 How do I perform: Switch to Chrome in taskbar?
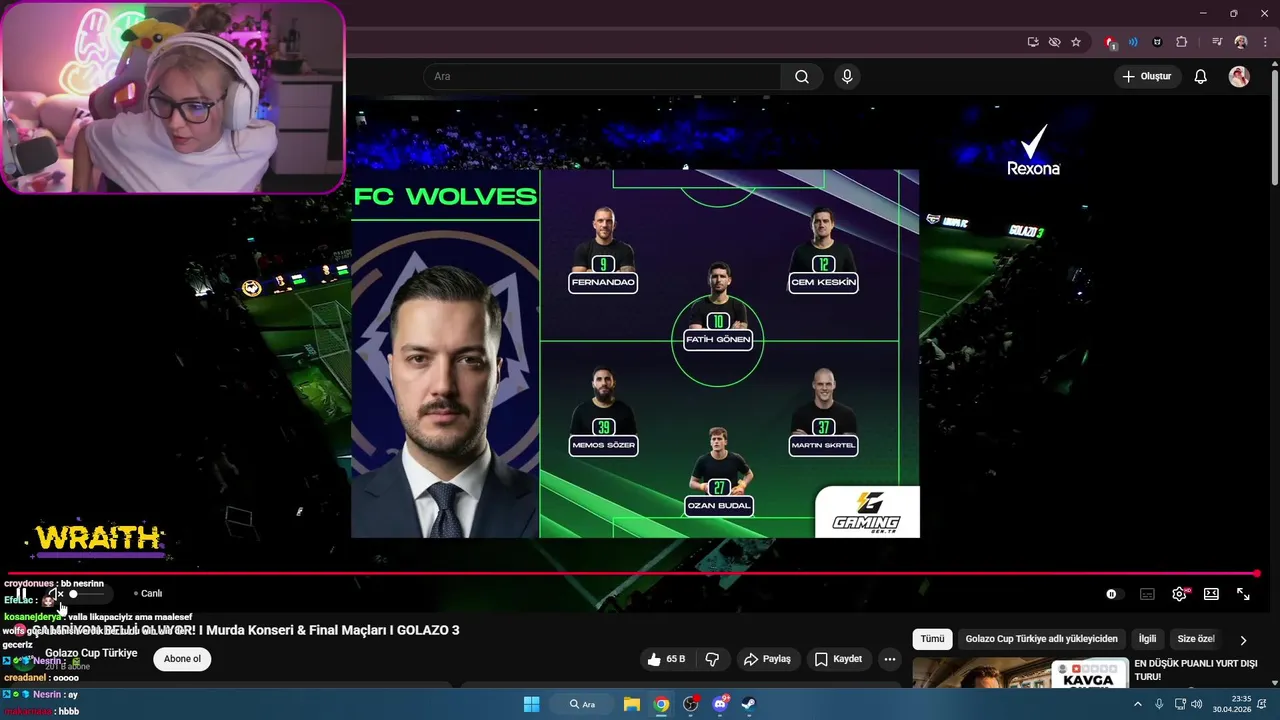(661, 704)
